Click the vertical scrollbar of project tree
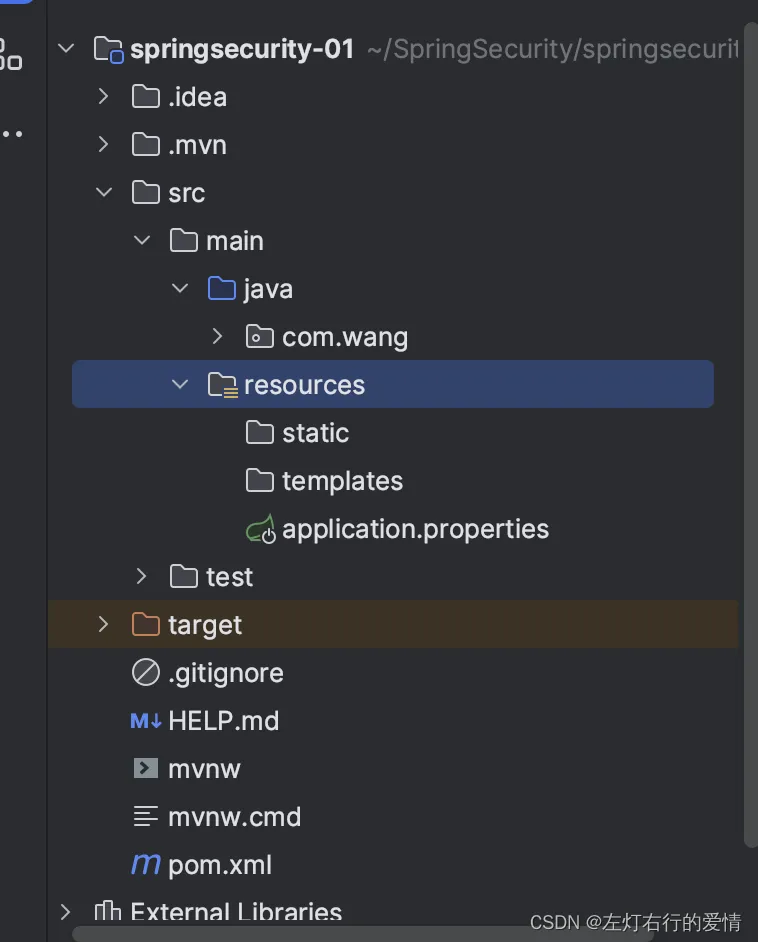Screen dimensions: 758x942 (x=750, y=434)
